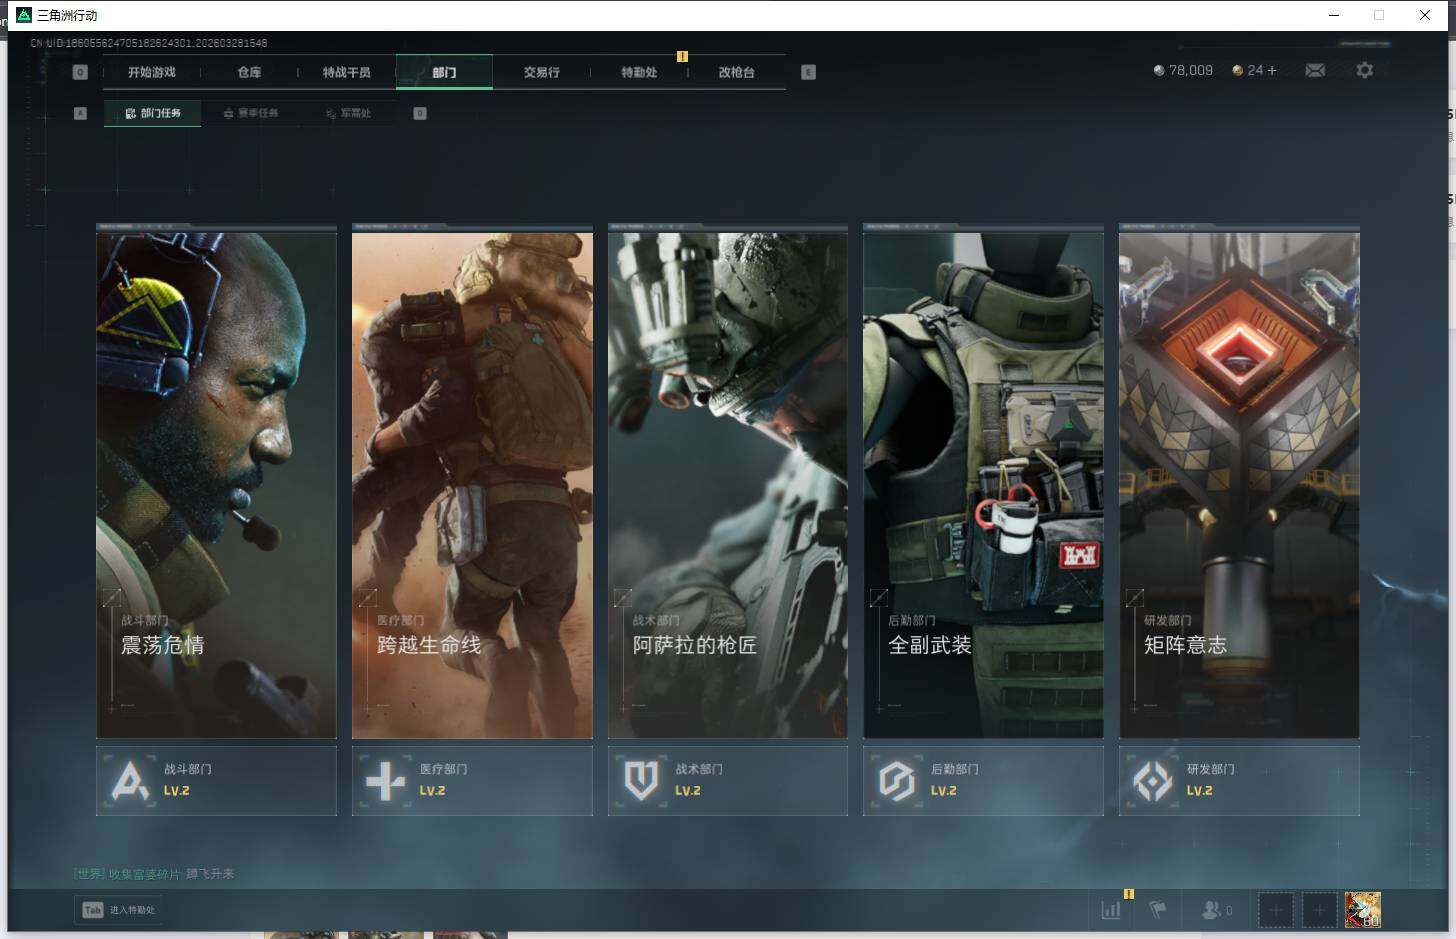Open the statistics bar chart icon
Image resolution: width=1456 pixels, height=939 pixels.
click(x=1111, y=910)
